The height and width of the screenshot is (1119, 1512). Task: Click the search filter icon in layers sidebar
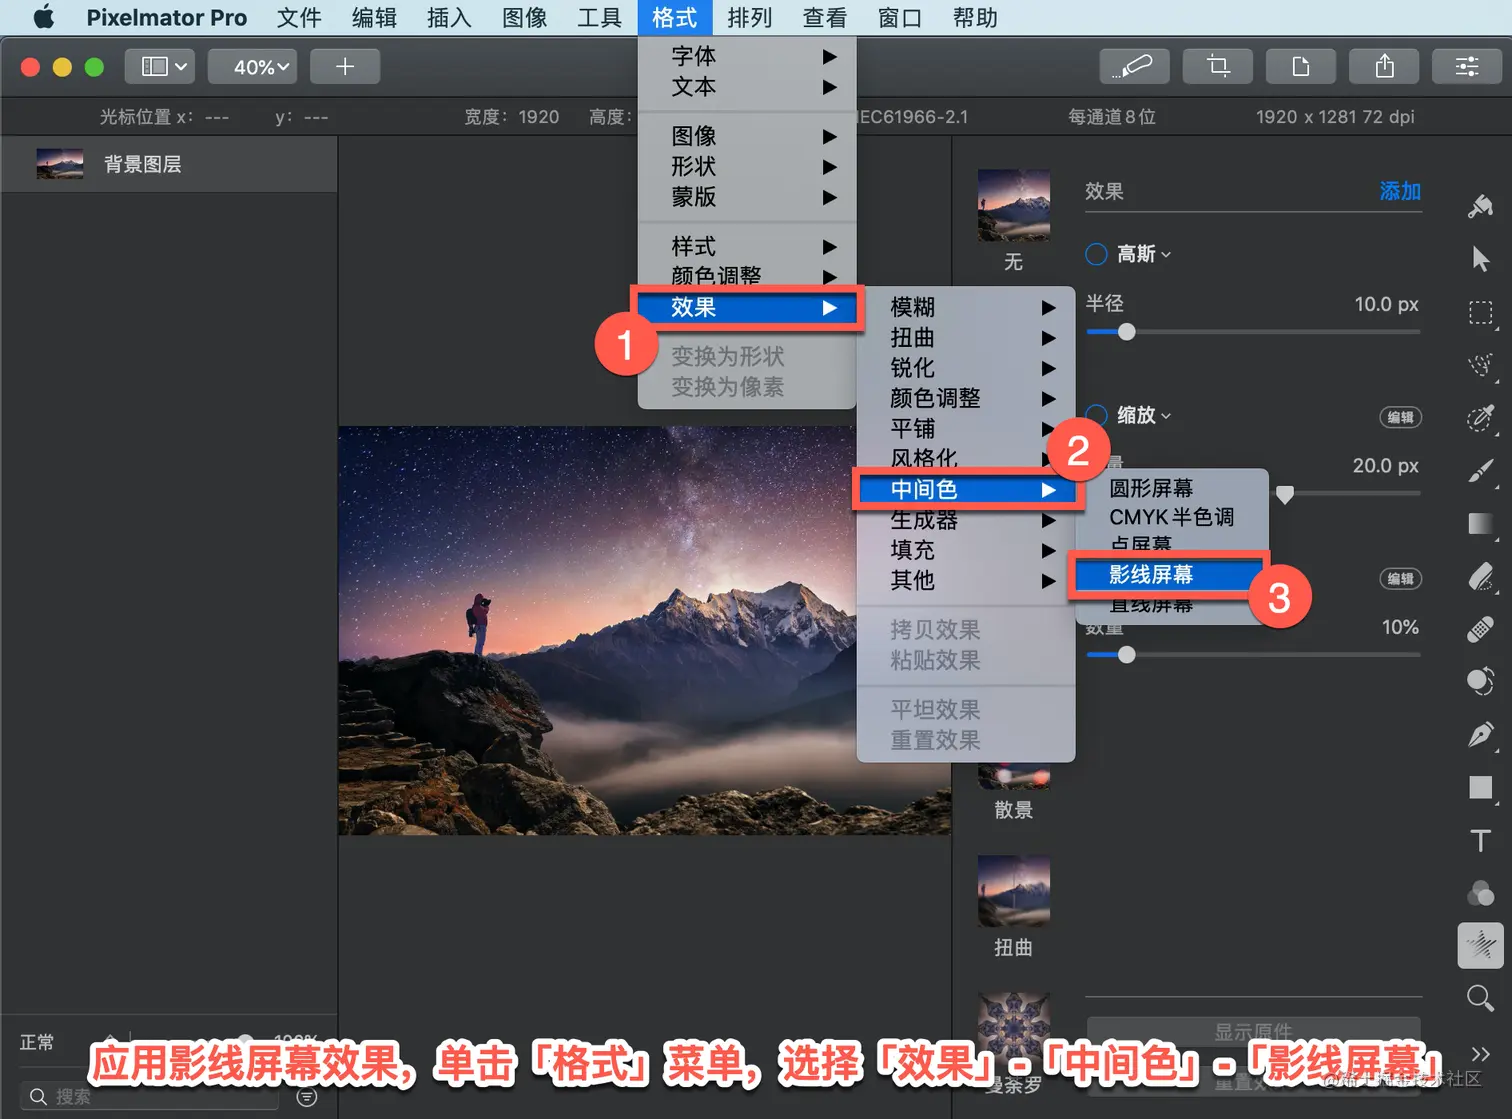(x=307, y=1097)
